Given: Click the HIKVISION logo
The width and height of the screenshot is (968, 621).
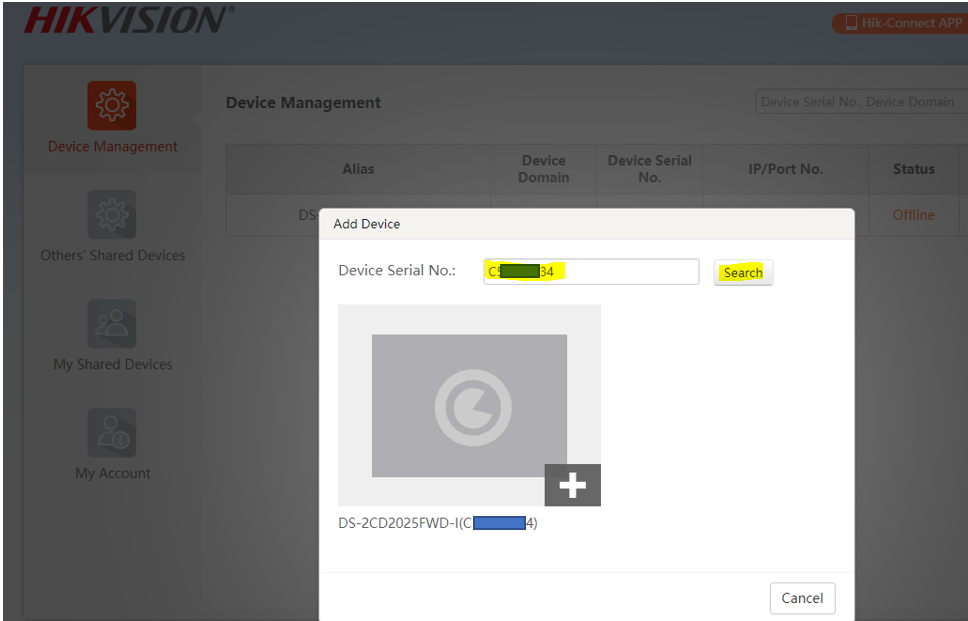Looking at the screenshot, I should pyautogui.click(x=127, y=20).
